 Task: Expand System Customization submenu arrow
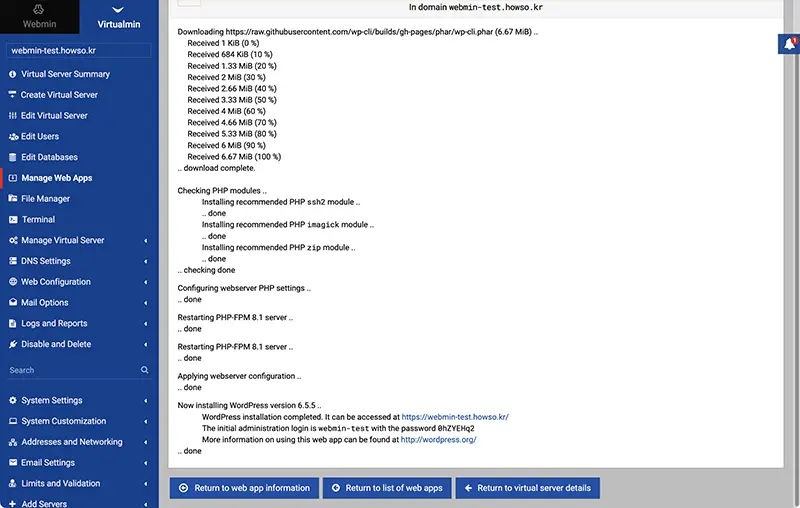(x=146, y=421)
